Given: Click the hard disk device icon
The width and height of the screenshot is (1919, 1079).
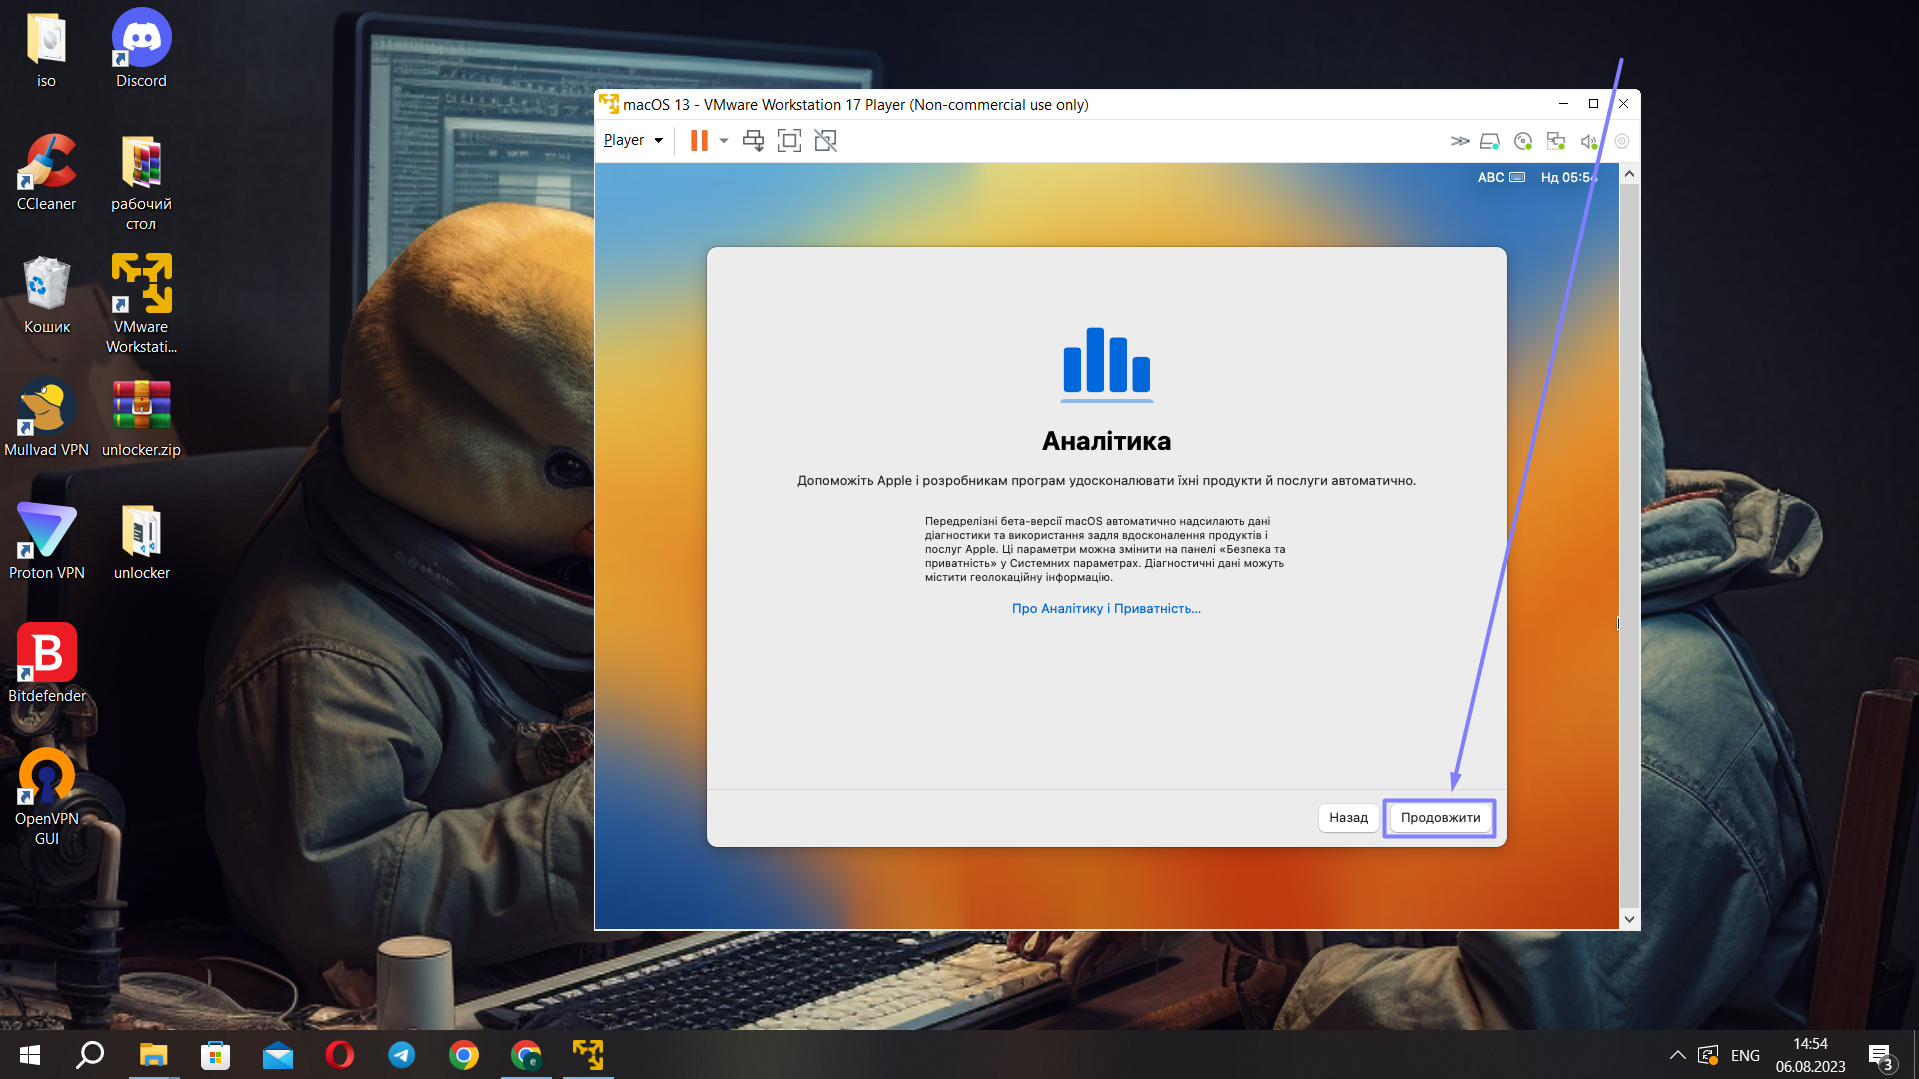Looking at the screenshot, I should point(1490,141).
